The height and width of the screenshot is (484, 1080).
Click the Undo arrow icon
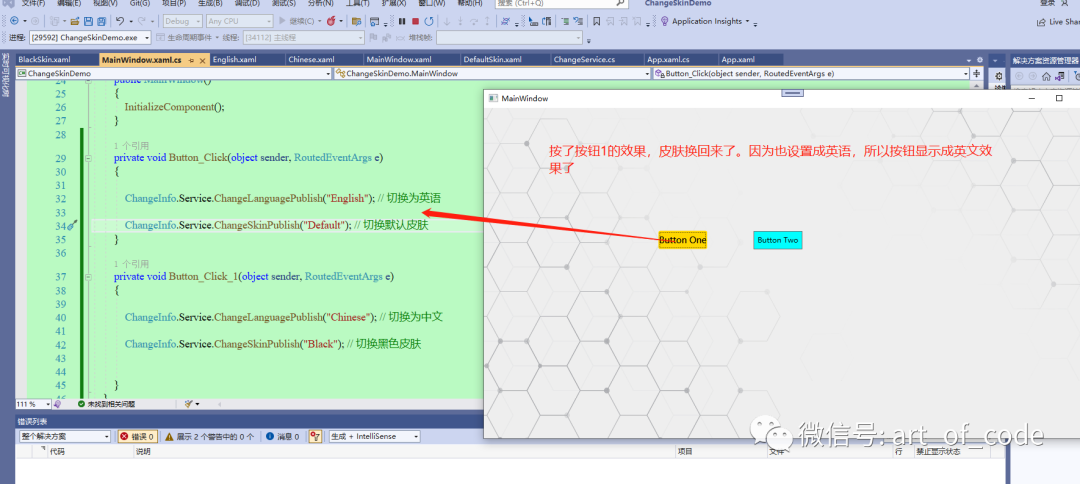(121, 21)
